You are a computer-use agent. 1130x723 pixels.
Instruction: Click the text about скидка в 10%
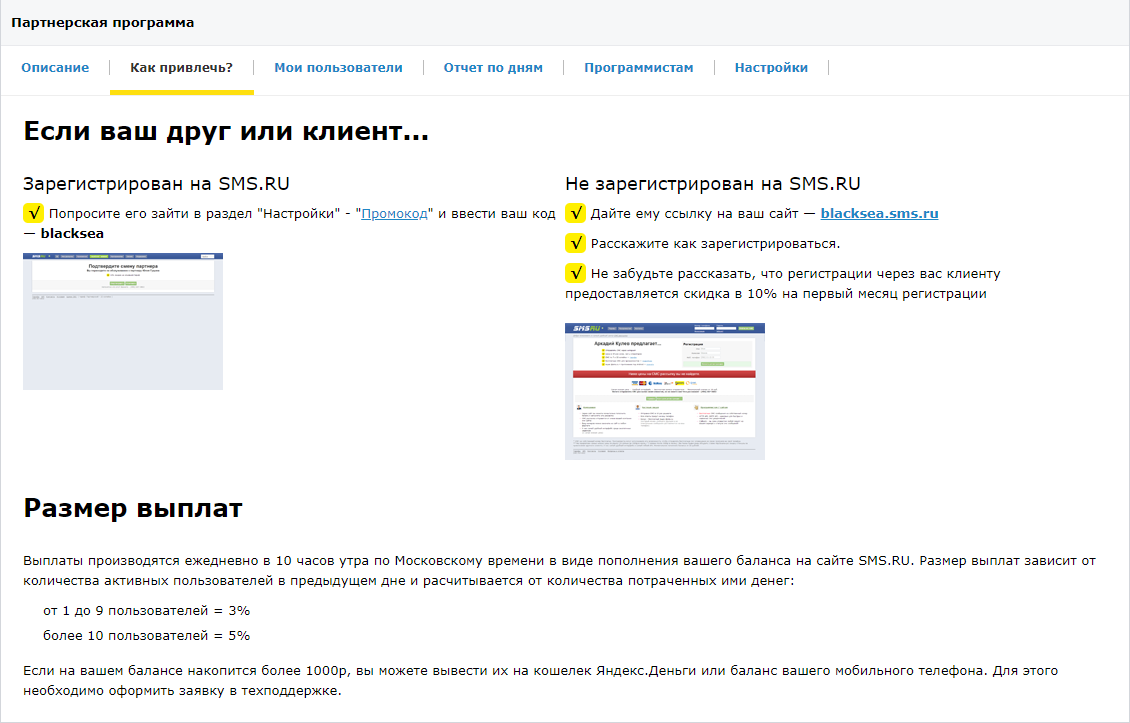783,283
